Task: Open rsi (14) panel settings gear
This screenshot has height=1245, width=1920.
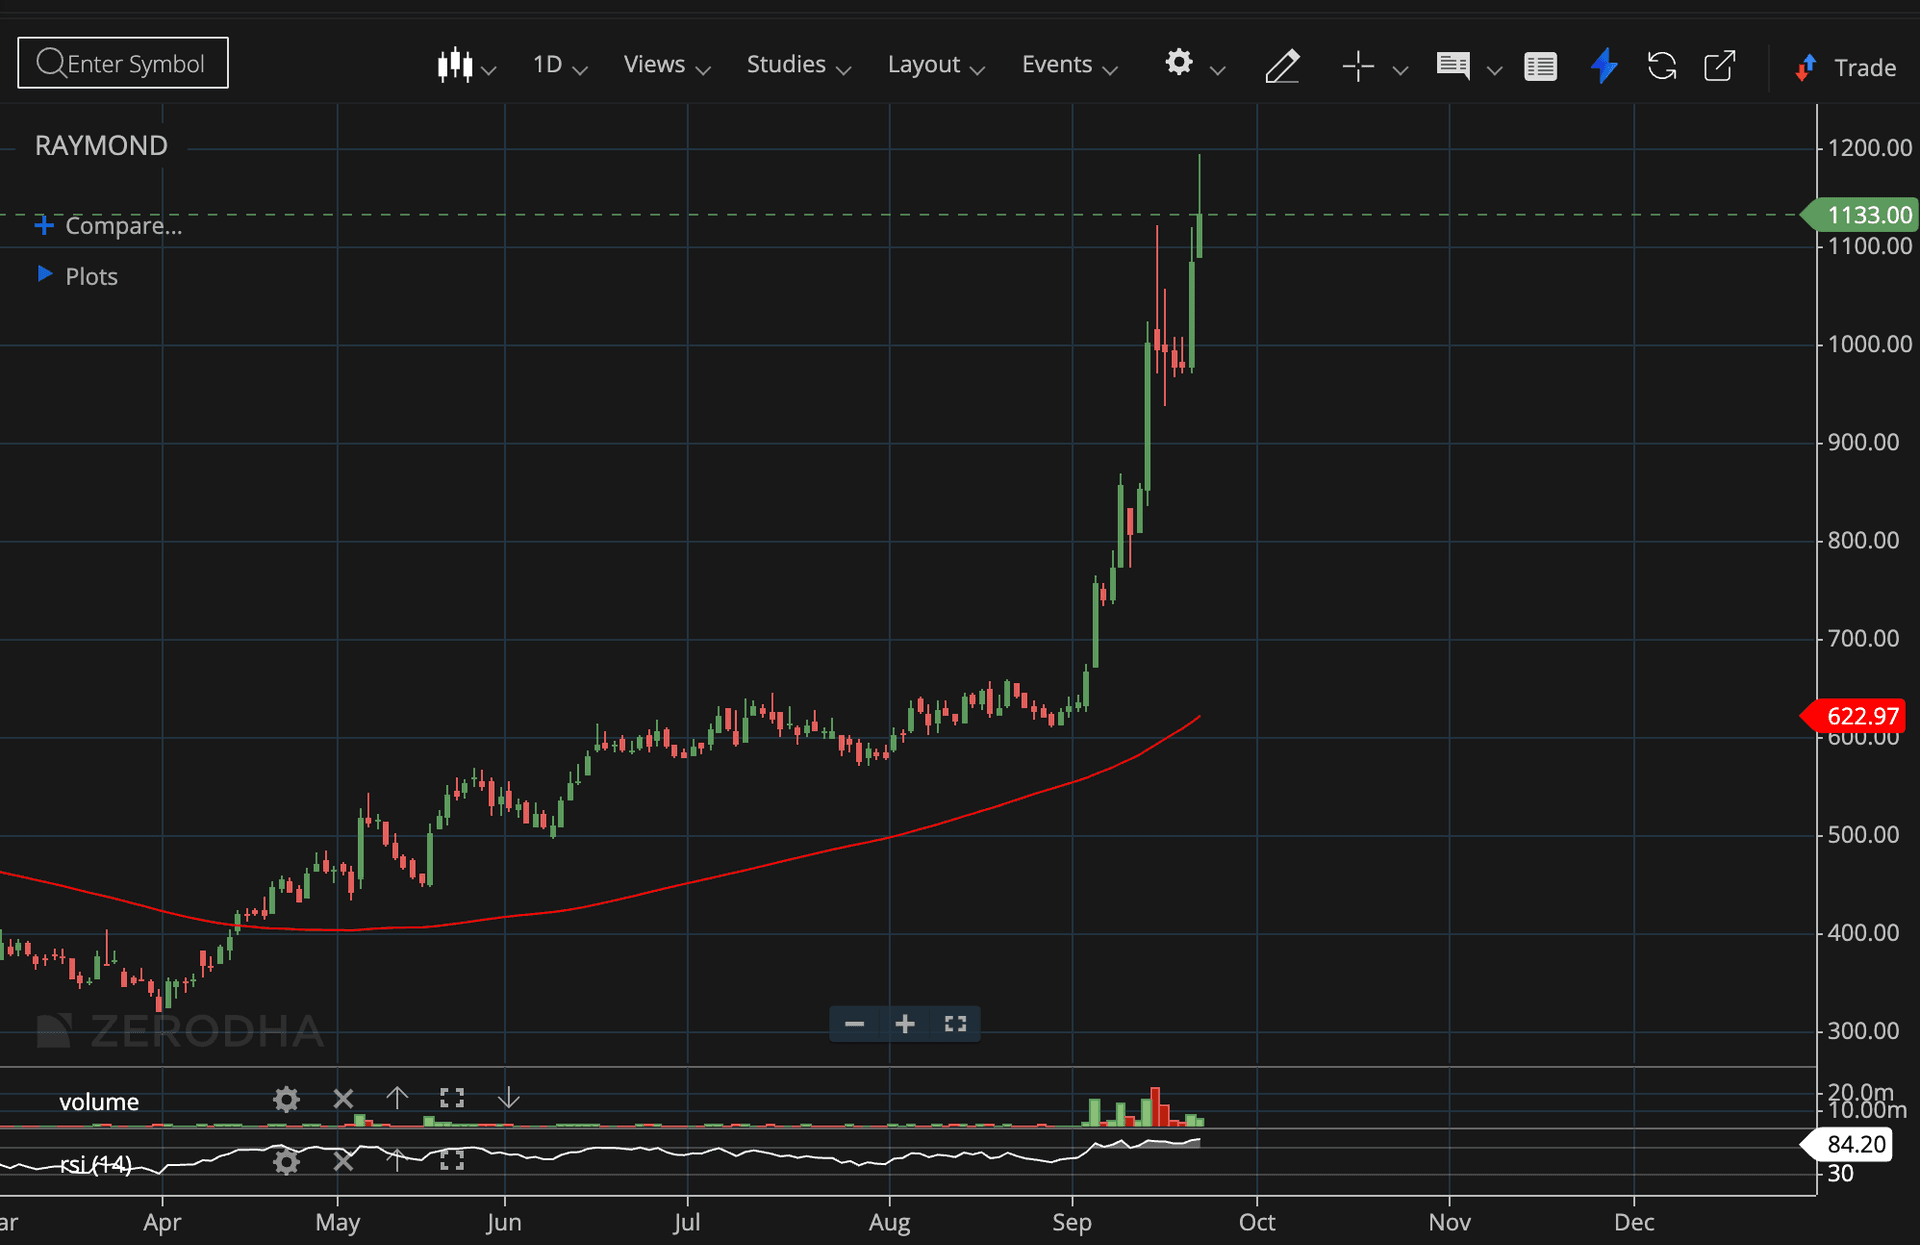Action: point(286,1161)
